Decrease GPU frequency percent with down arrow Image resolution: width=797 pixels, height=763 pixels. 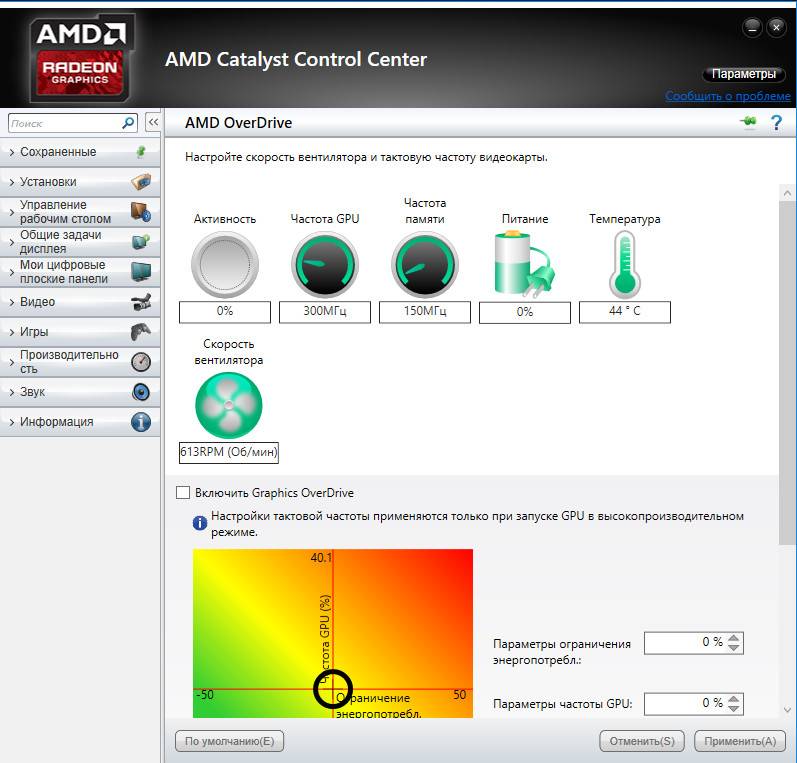click(733, 709)
